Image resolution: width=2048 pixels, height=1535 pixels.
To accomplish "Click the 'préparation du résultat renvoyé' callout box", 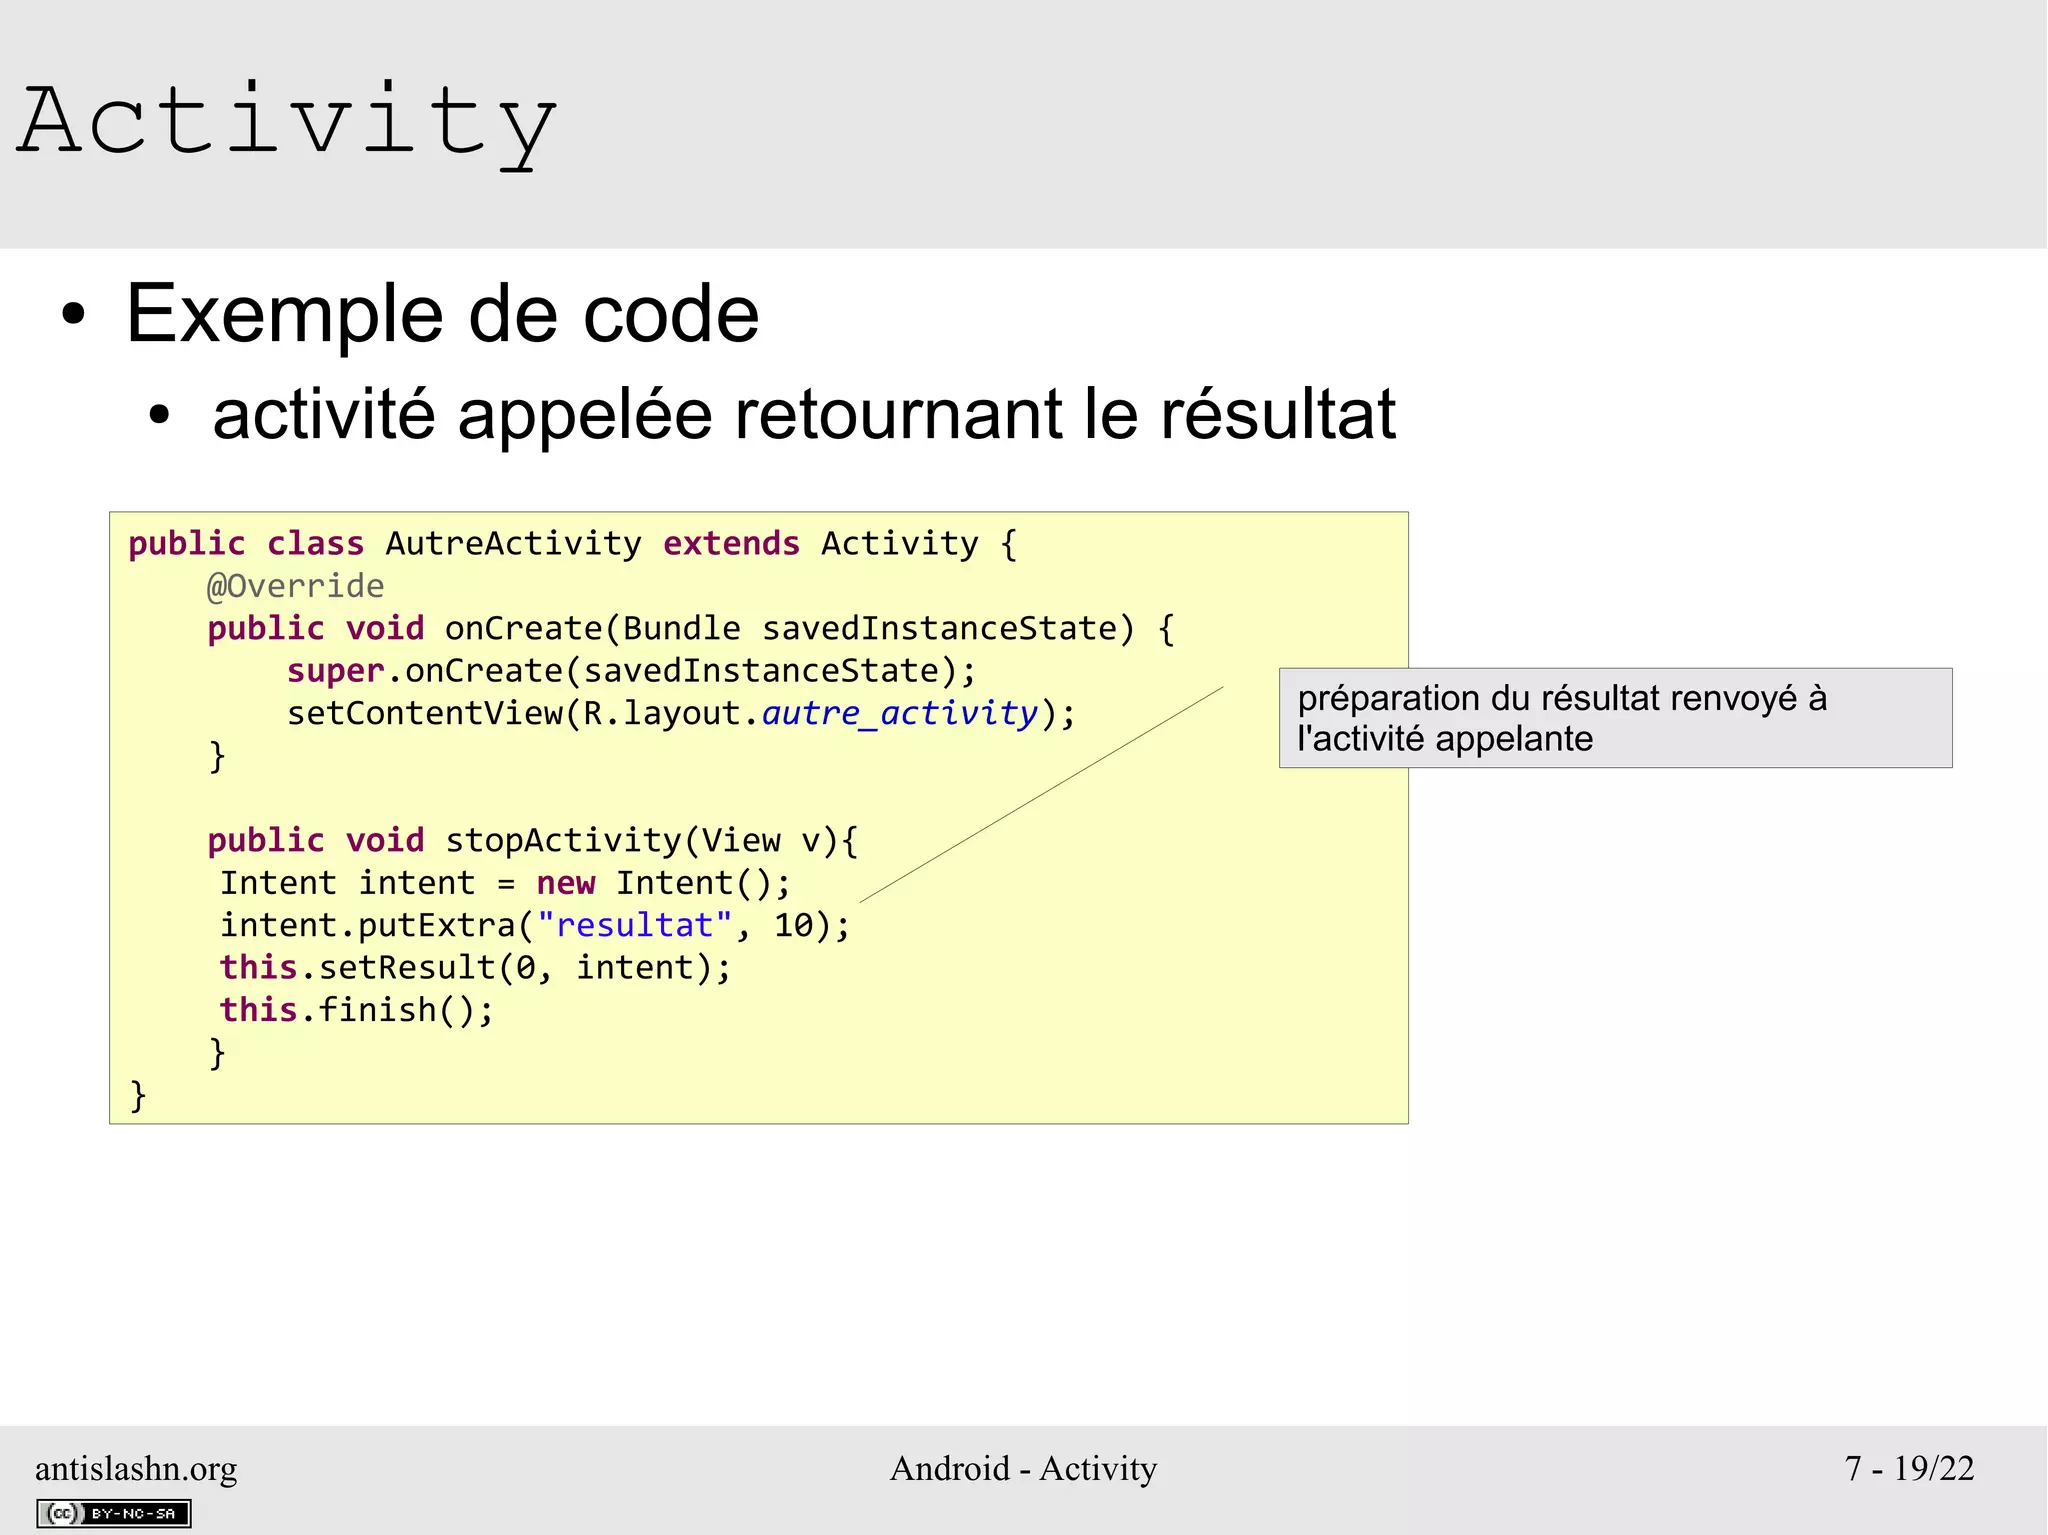I will (1615, 718).
